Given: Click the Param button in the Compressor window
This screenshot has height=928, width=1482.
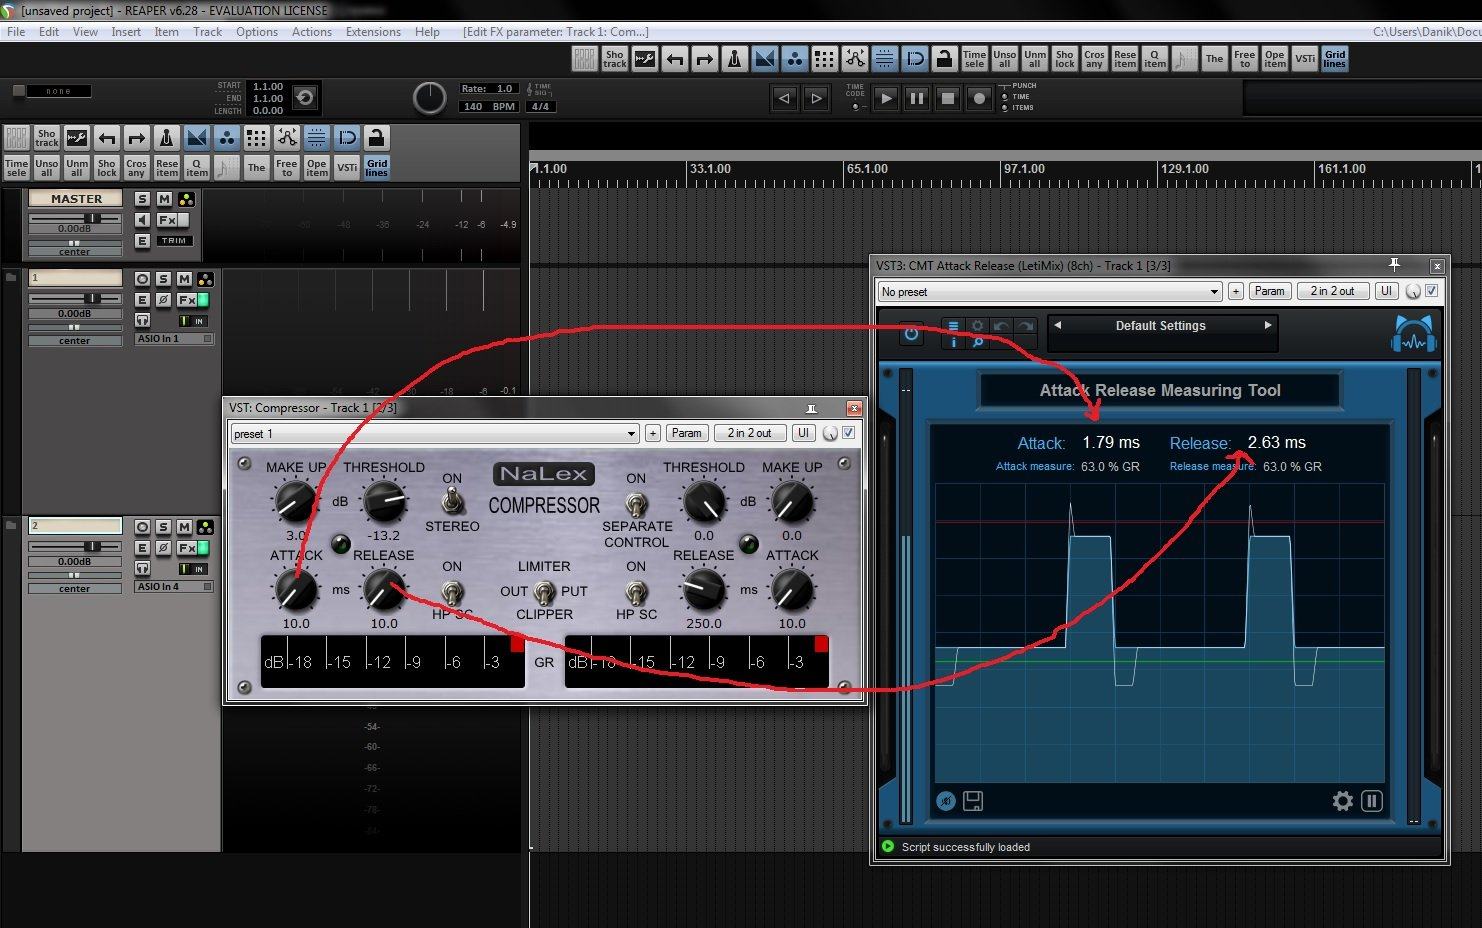Looking at the screenshot, I should [x=686, y=433].
